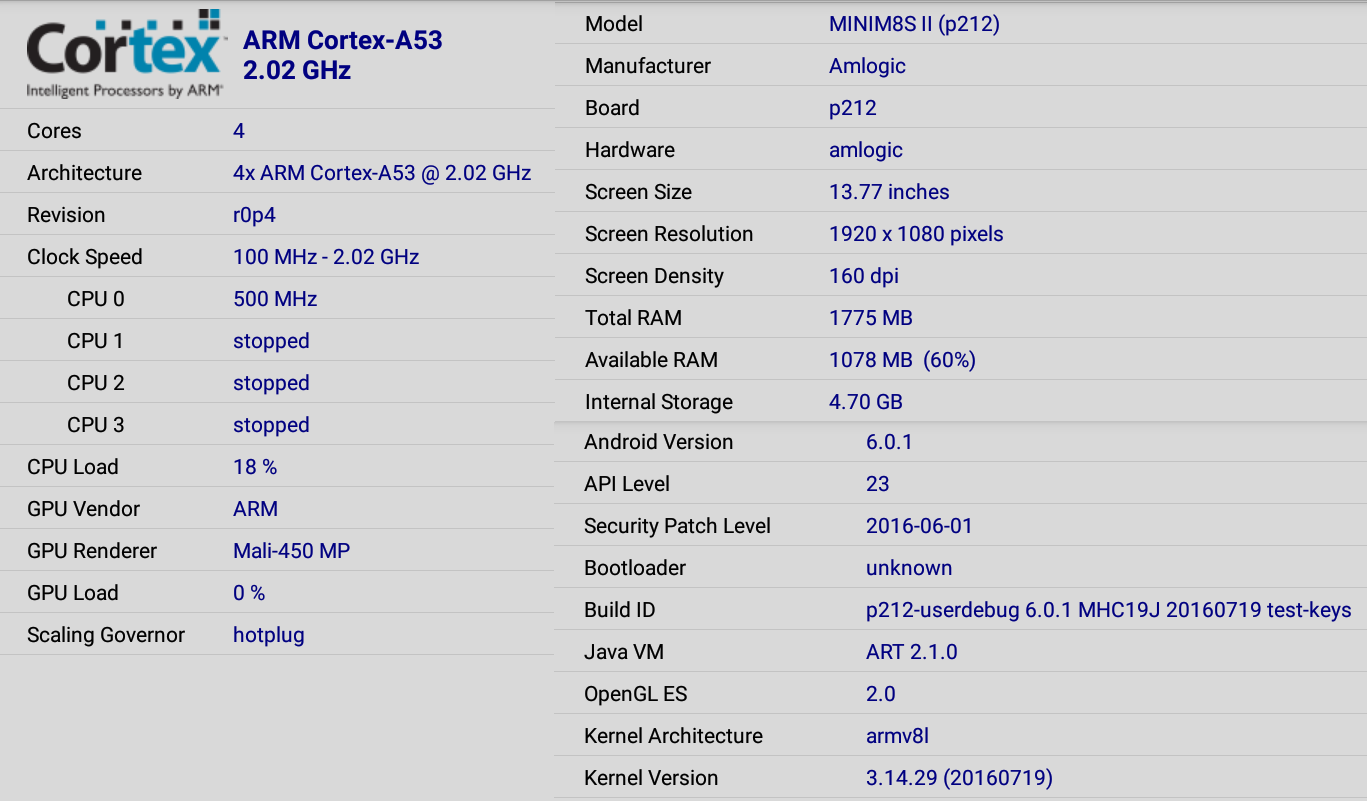Select GPU Renderer Mali-450 MP

click(291, 551)
